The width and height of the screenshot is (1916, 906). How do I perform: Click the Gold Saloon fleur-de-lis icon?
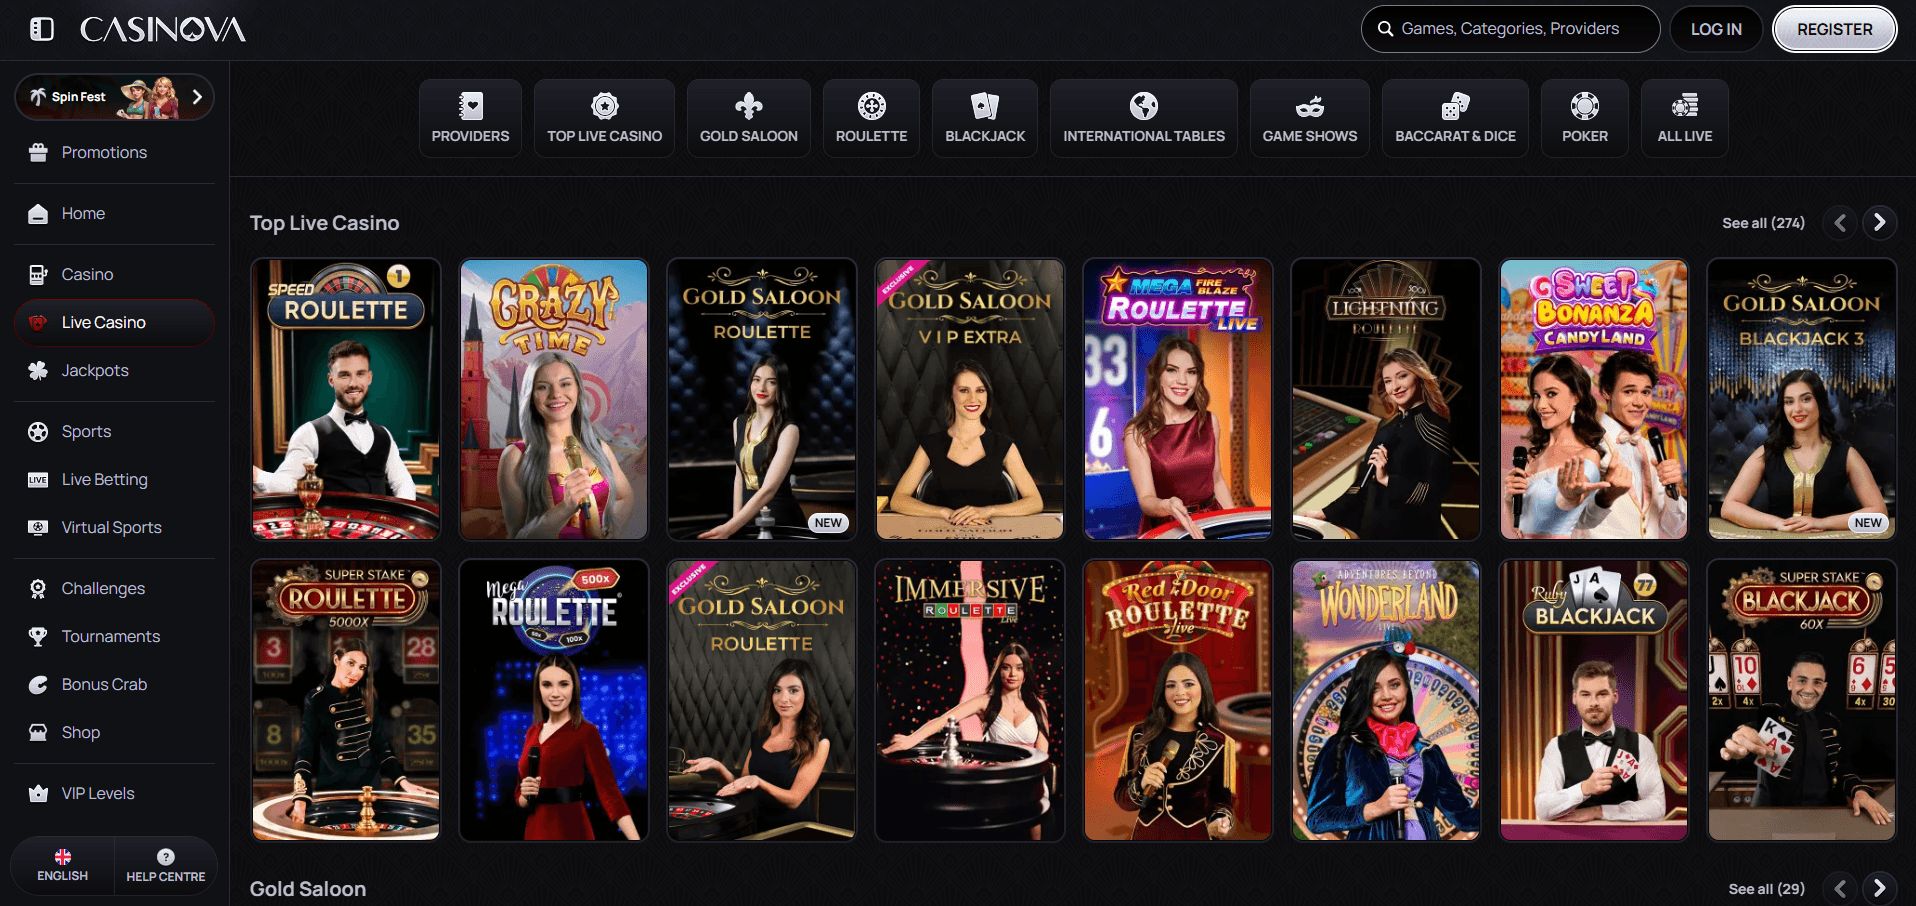click(748, 105)
